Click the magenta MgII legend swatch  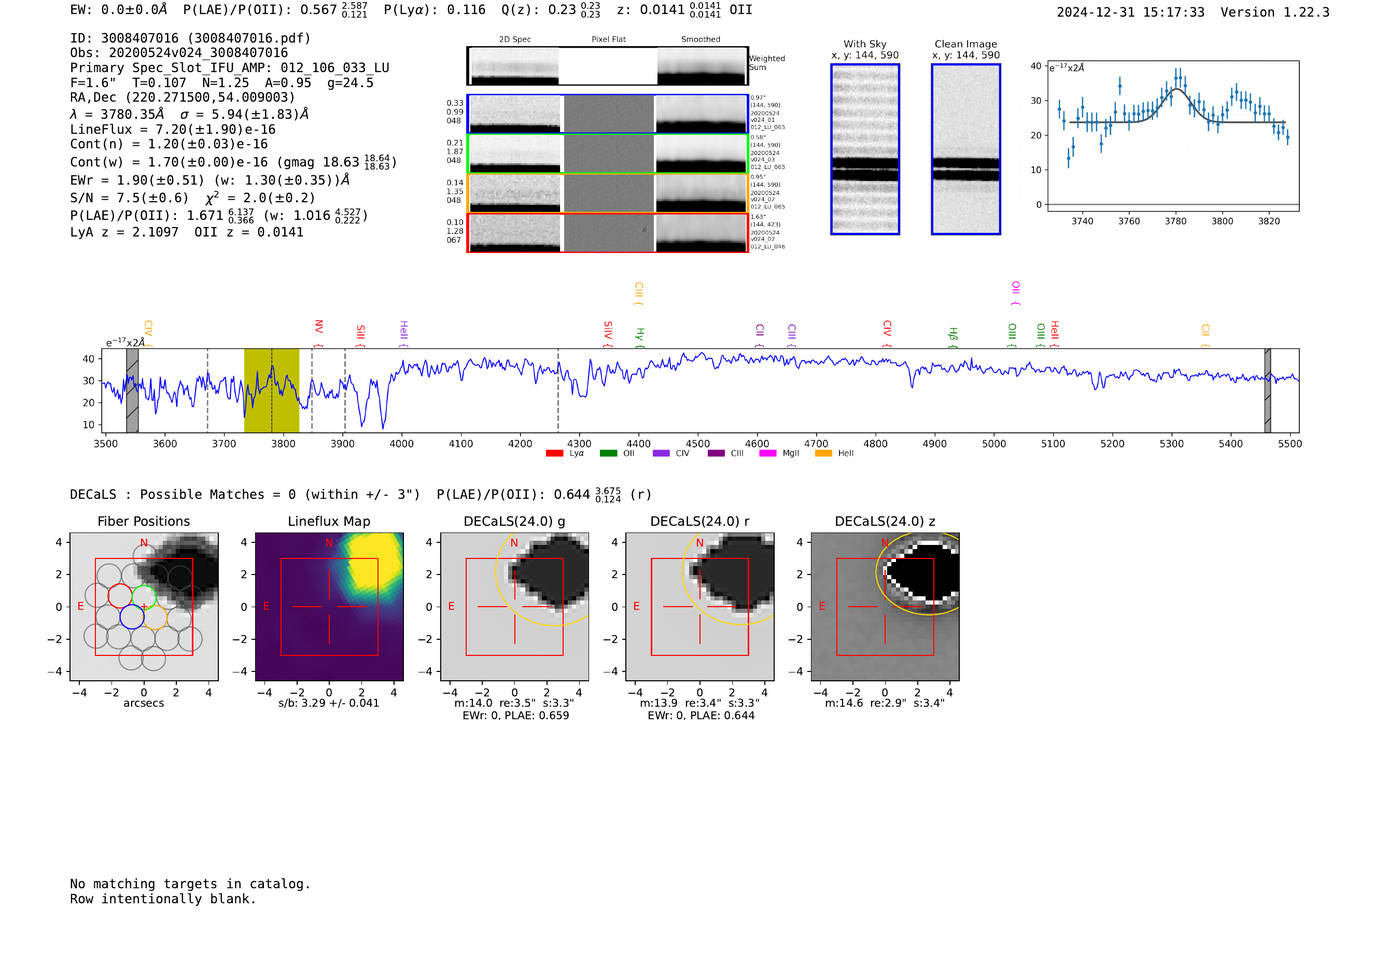coord(768,453)
